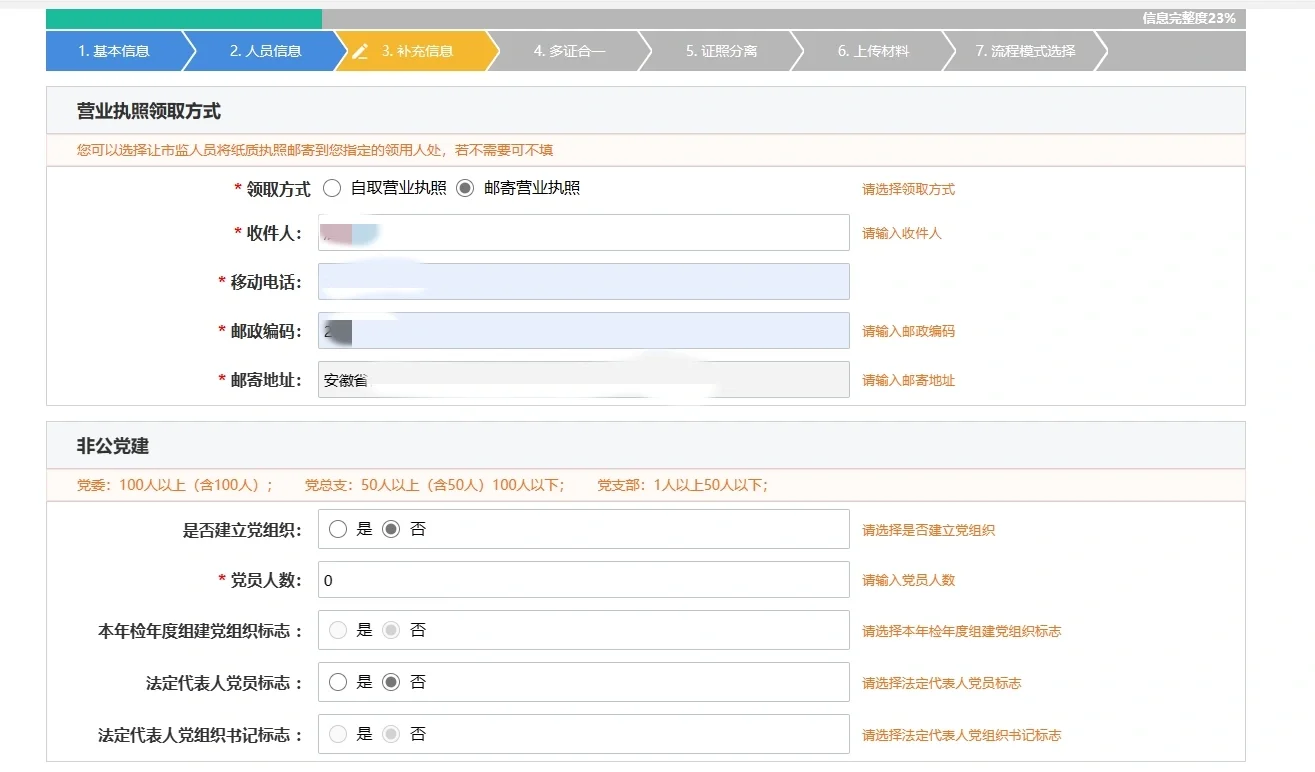Click the 邮政编码 input field
The height and width of the screenshot is (772, 1315).
pyautogui.click(x=583, y=331)
